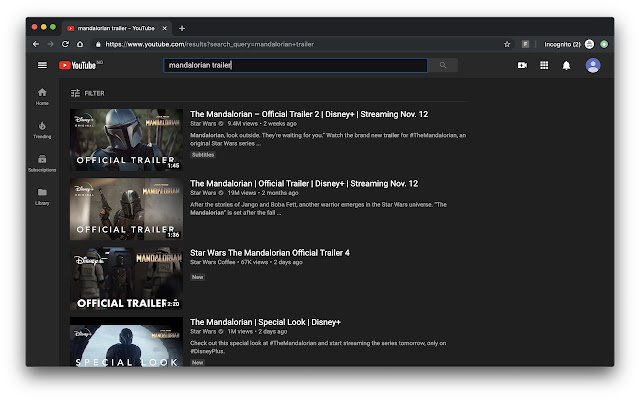The width and height of the screenshot is (640, 400).
Task: View site info via the padlock icon
Action: [x=98, y=44]
